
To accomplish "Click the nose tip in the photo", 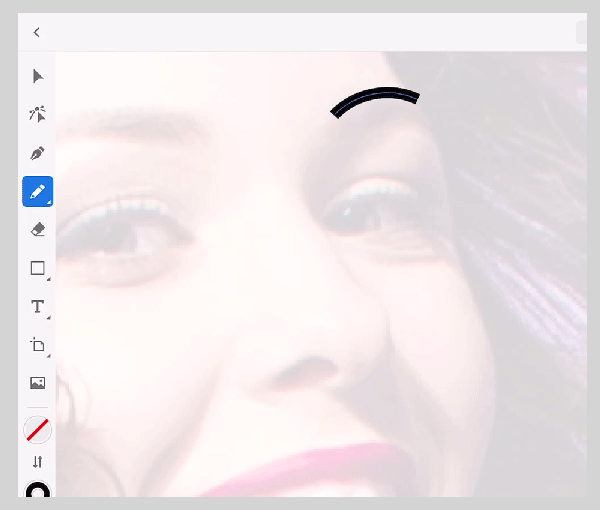I will point(300,372).
